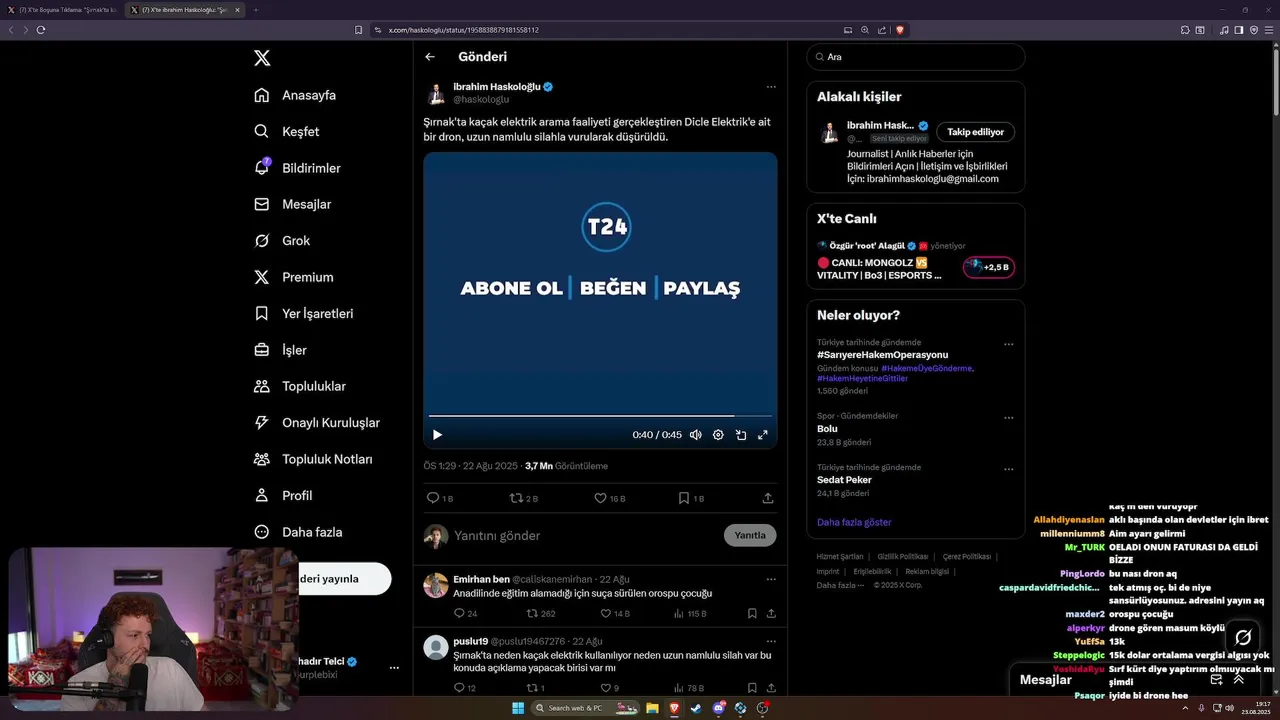The height and width of the screenshot is (720, 1280).
Task: Open Profil in the sidebar
Action: (x=283, y=495)
